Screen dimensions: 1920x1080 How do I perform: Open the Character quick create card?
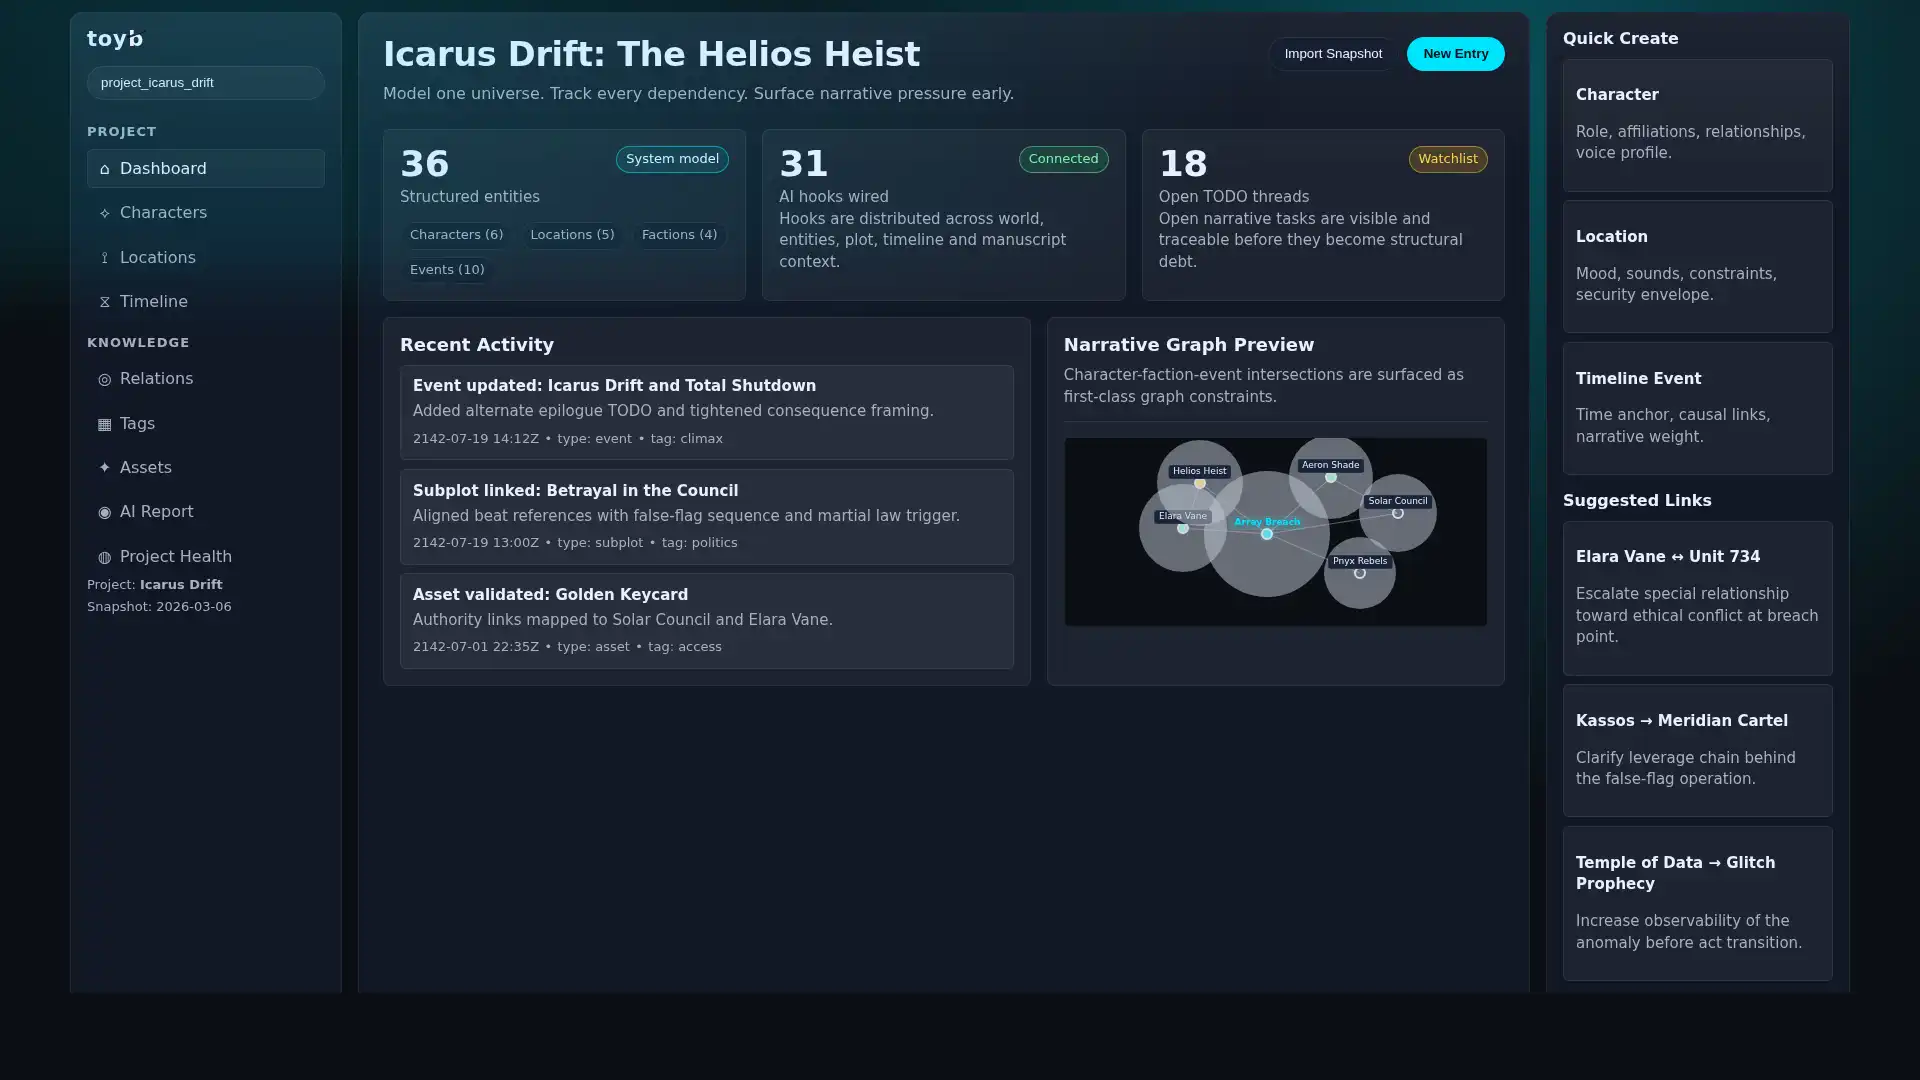[1697, 125]
